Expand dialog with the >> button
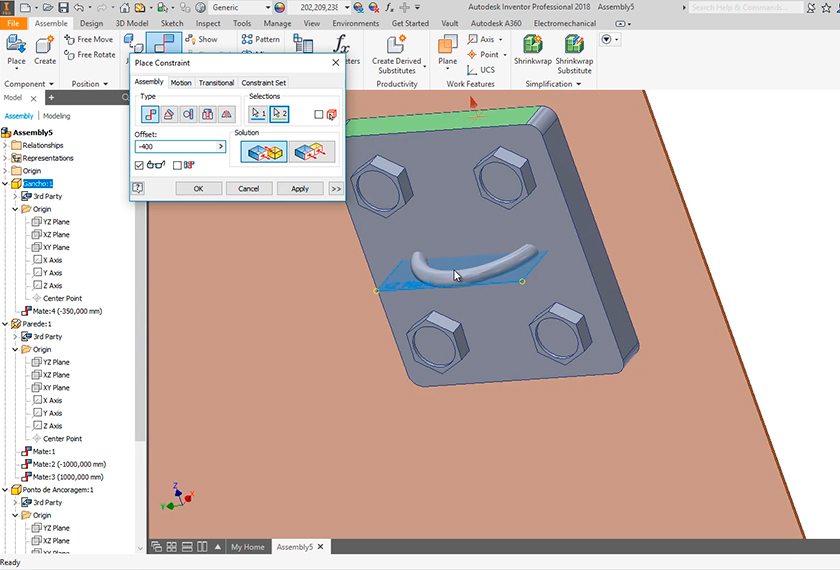Image resolution: width=840 pixels, height=570 pixels. pos(336,188)
